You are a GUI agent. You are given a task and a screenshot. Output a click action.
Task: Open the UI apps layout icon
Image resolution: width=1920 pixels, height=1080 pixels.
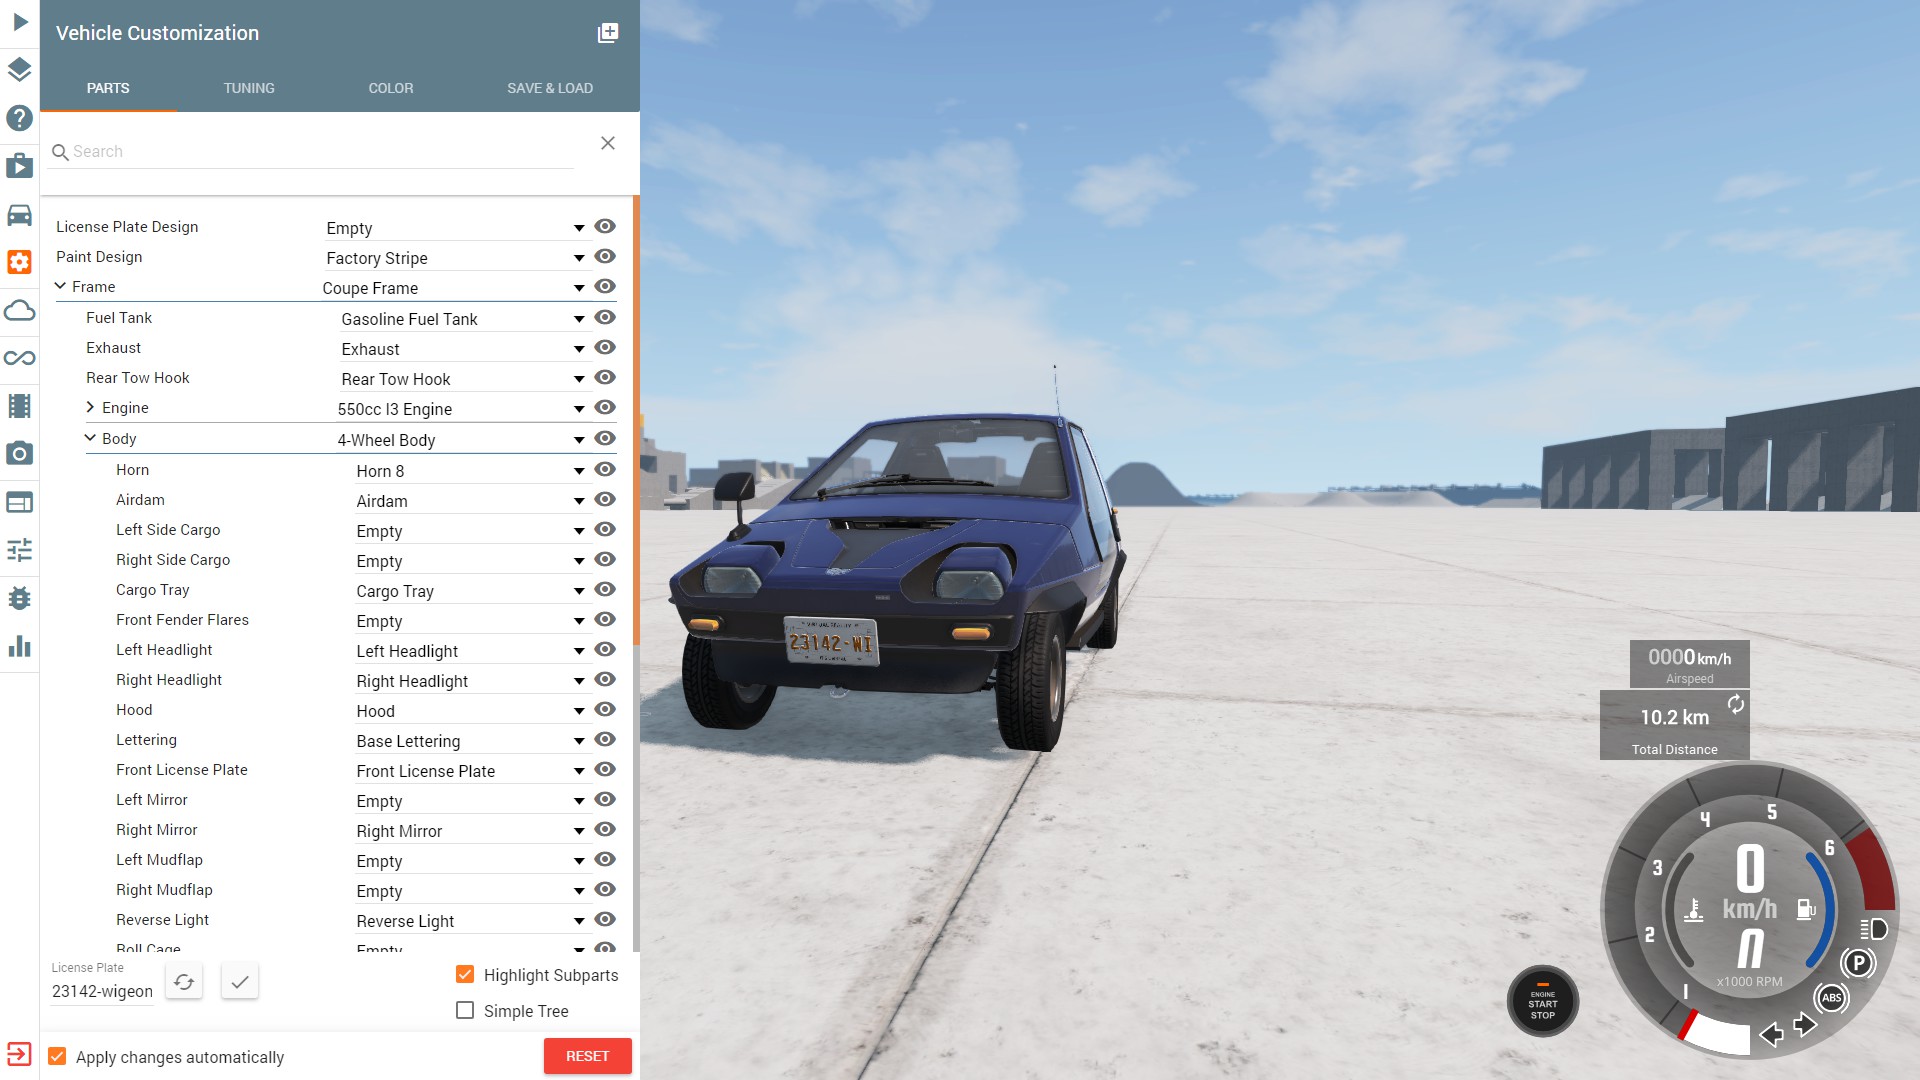pos(20,502)
